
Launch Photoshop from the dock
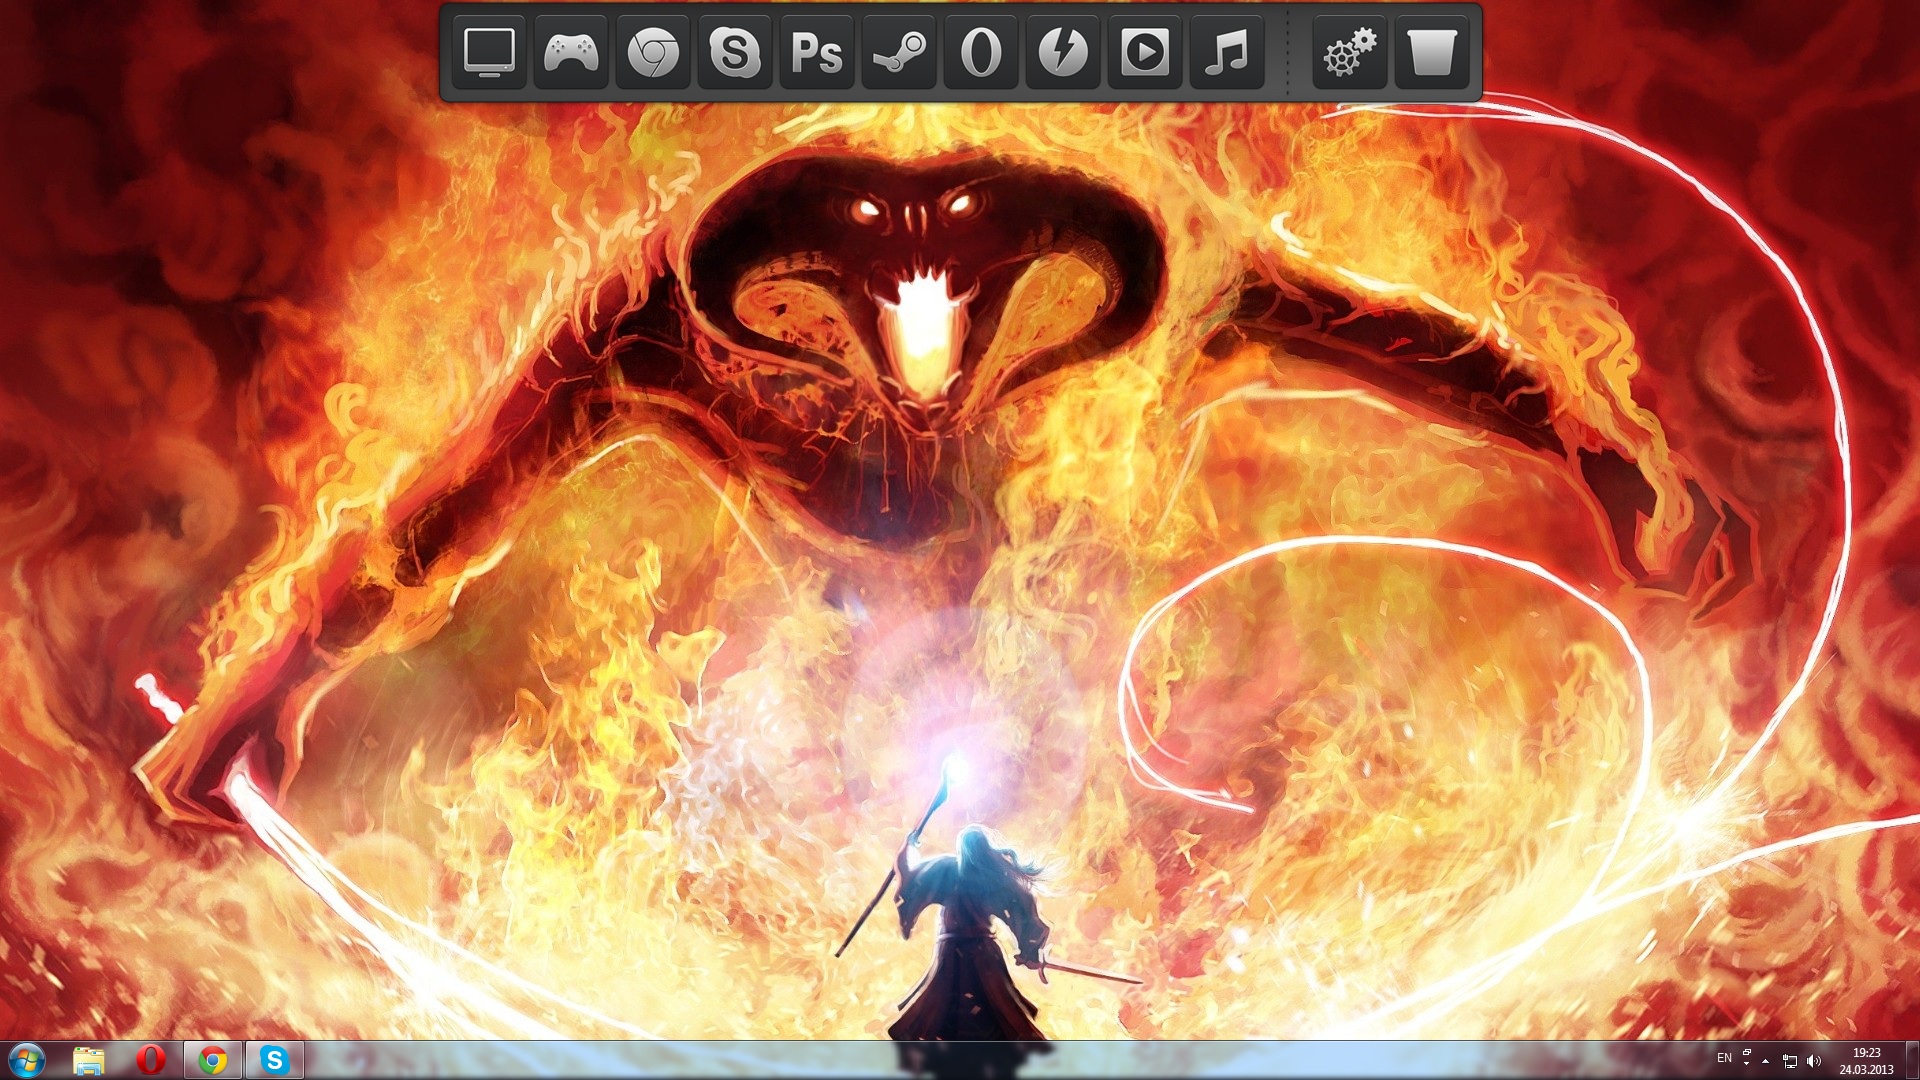[817, 52]
